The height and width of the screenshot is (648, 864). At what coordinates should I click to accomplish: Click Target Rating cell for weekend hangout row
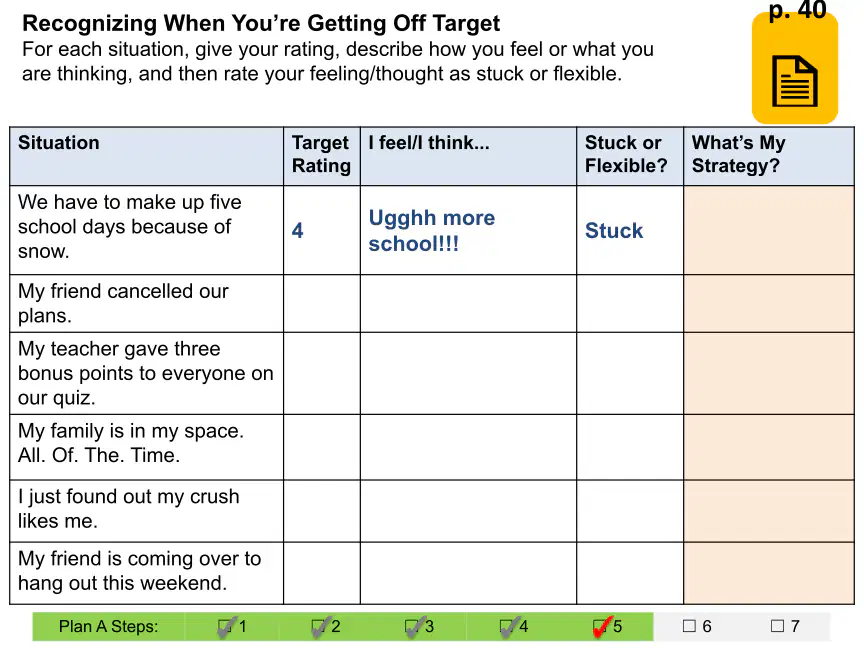click(x=322, y=573)
